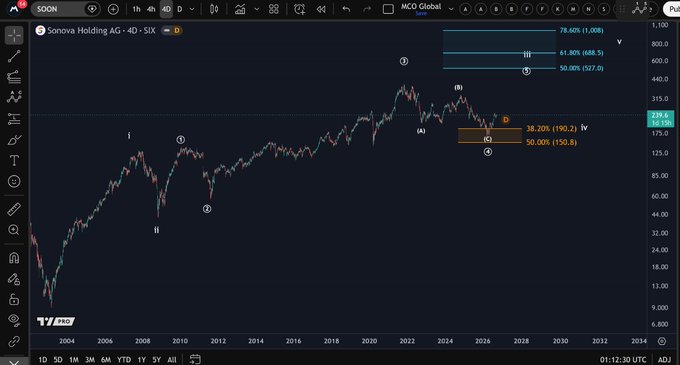
Task: Redo the last chart action
Action: 367,9
